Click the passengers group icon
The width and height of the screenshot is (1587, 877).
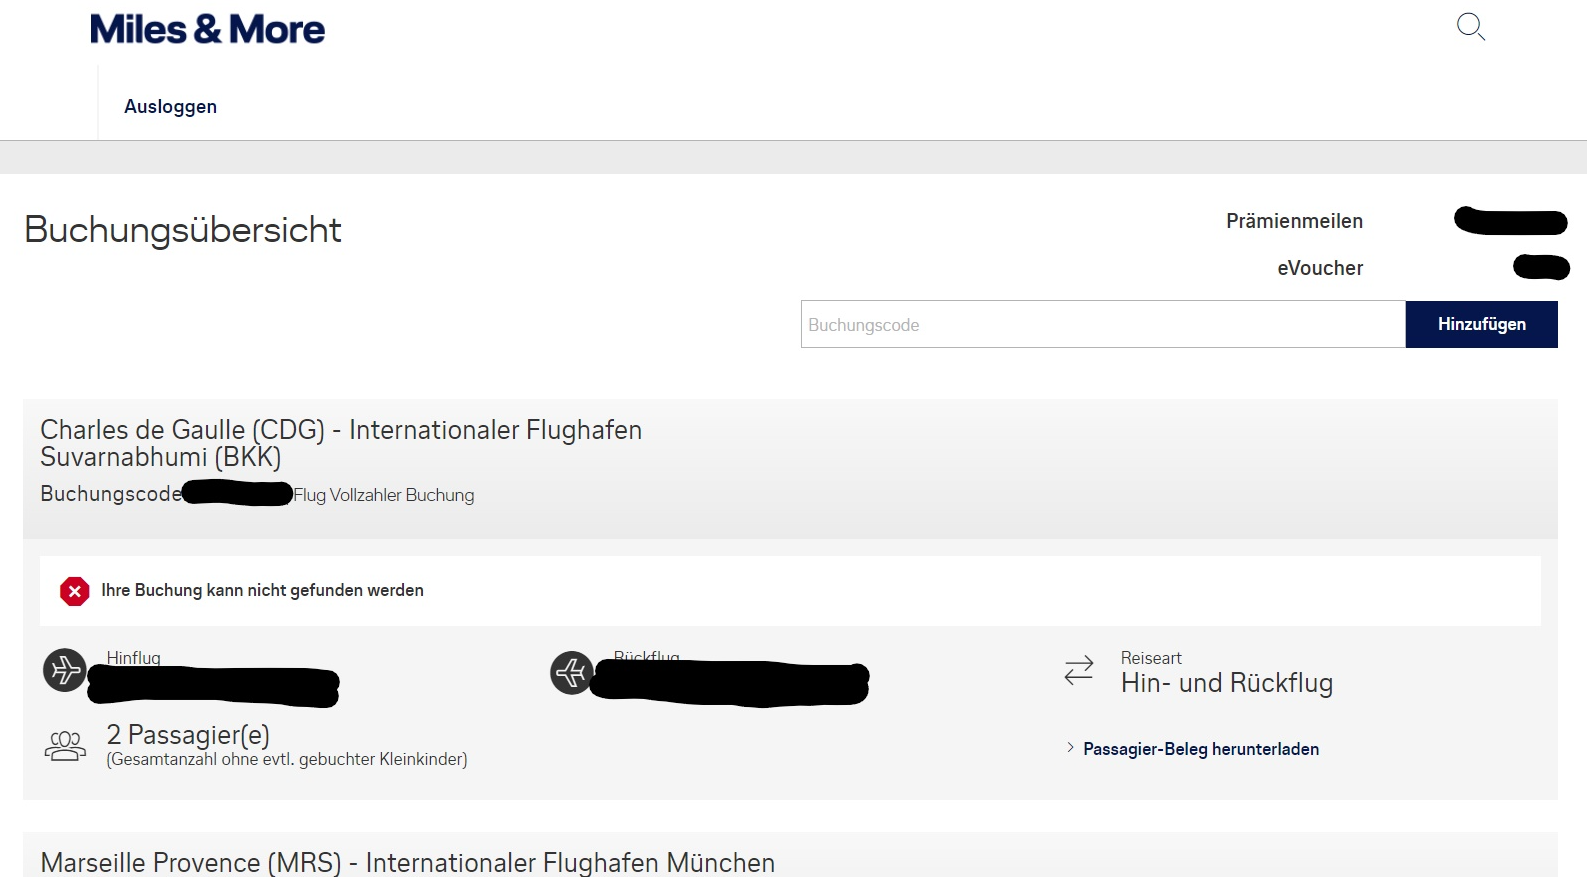click(x=65, y=746)
